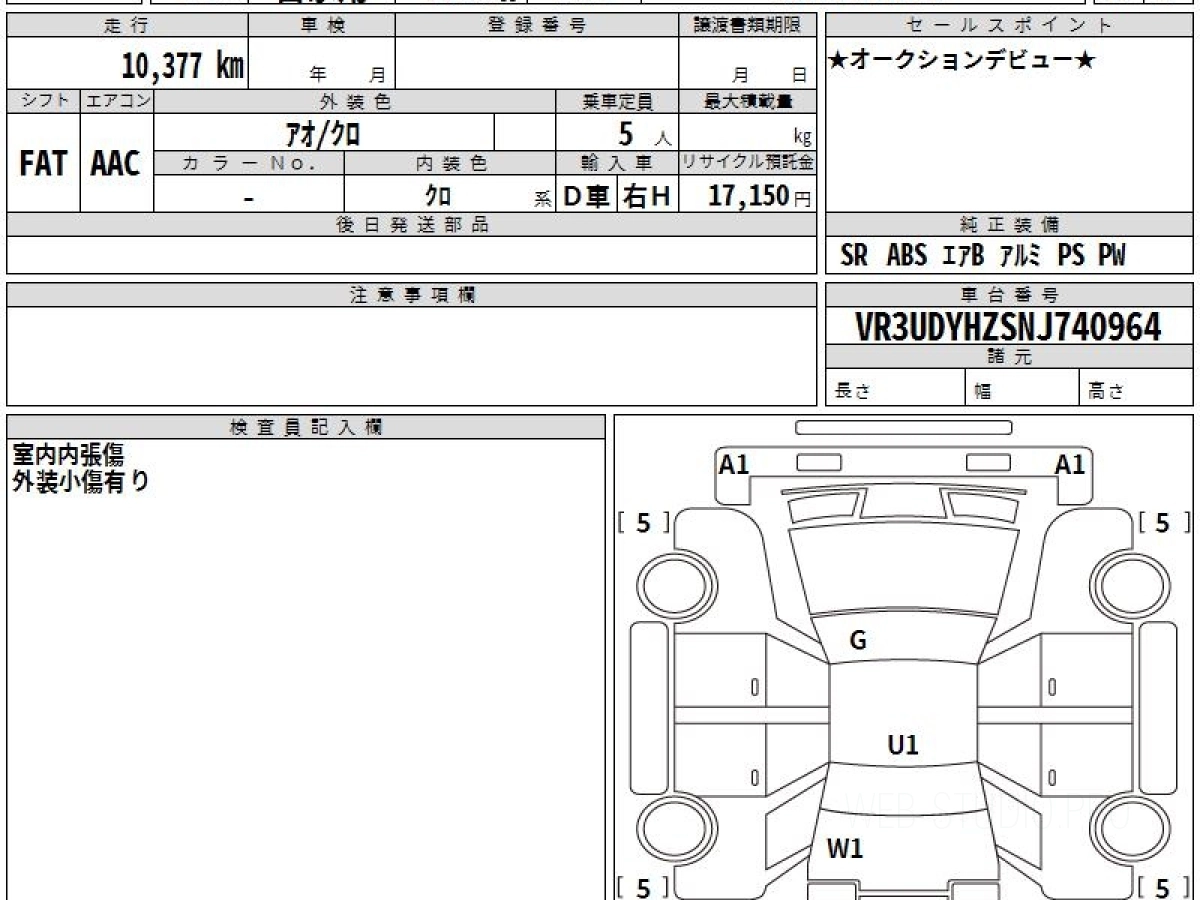Image resolution: width=1200 pixels, height=900 pixels.
Task: Select the U1 dent marker on the roof
Action: coord(902,744)
